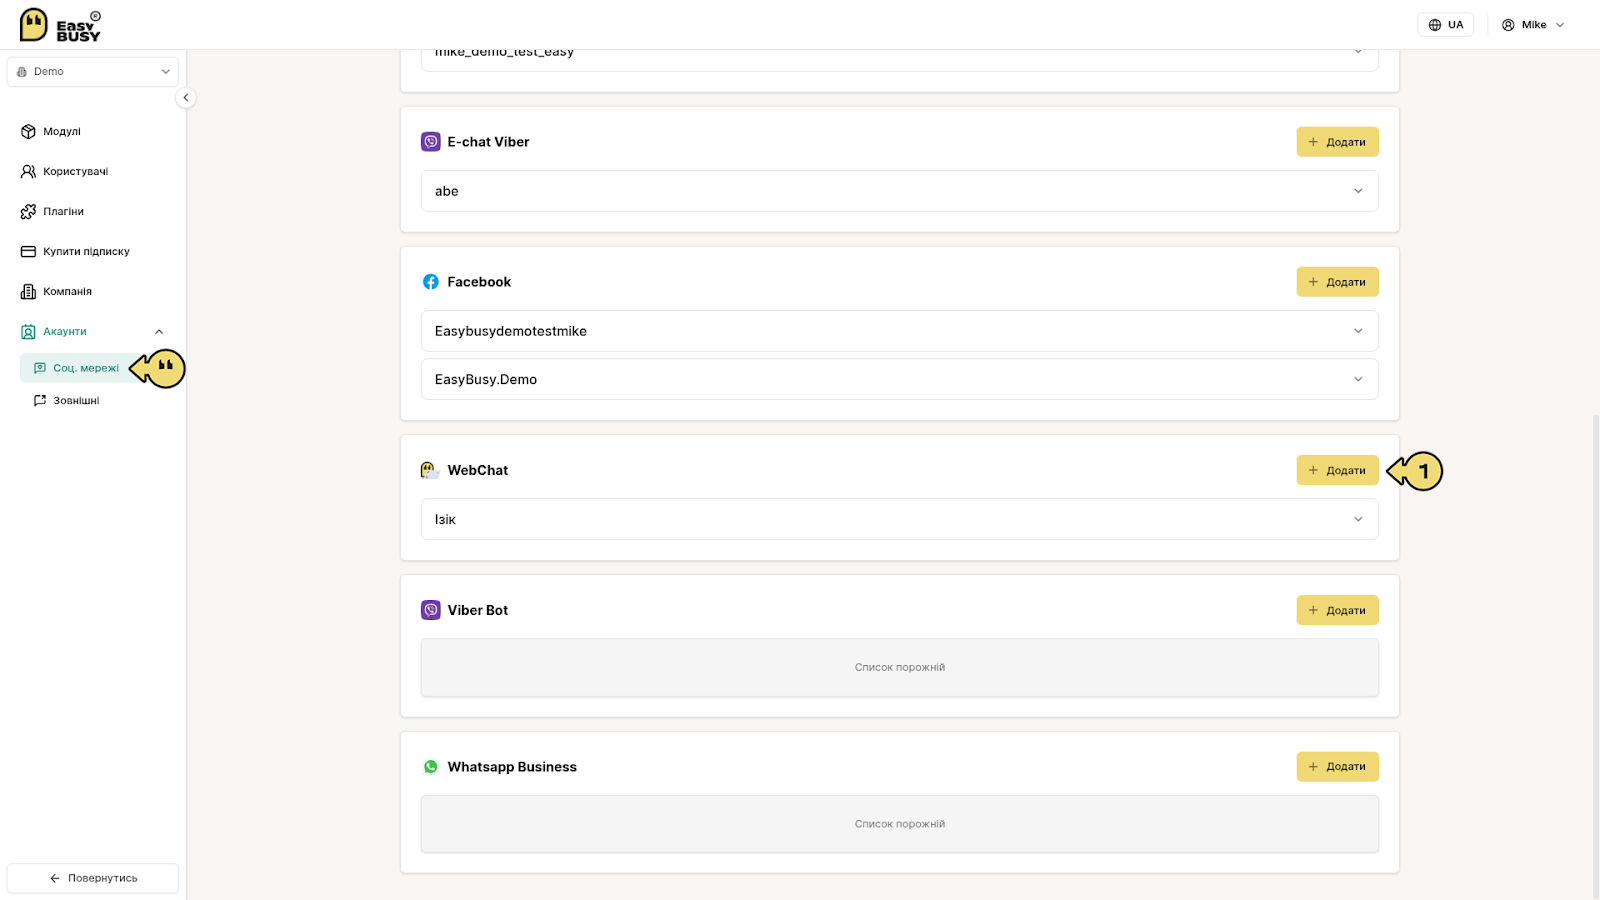
Task: Click the Компанія building icon
Action: point(28,291)
